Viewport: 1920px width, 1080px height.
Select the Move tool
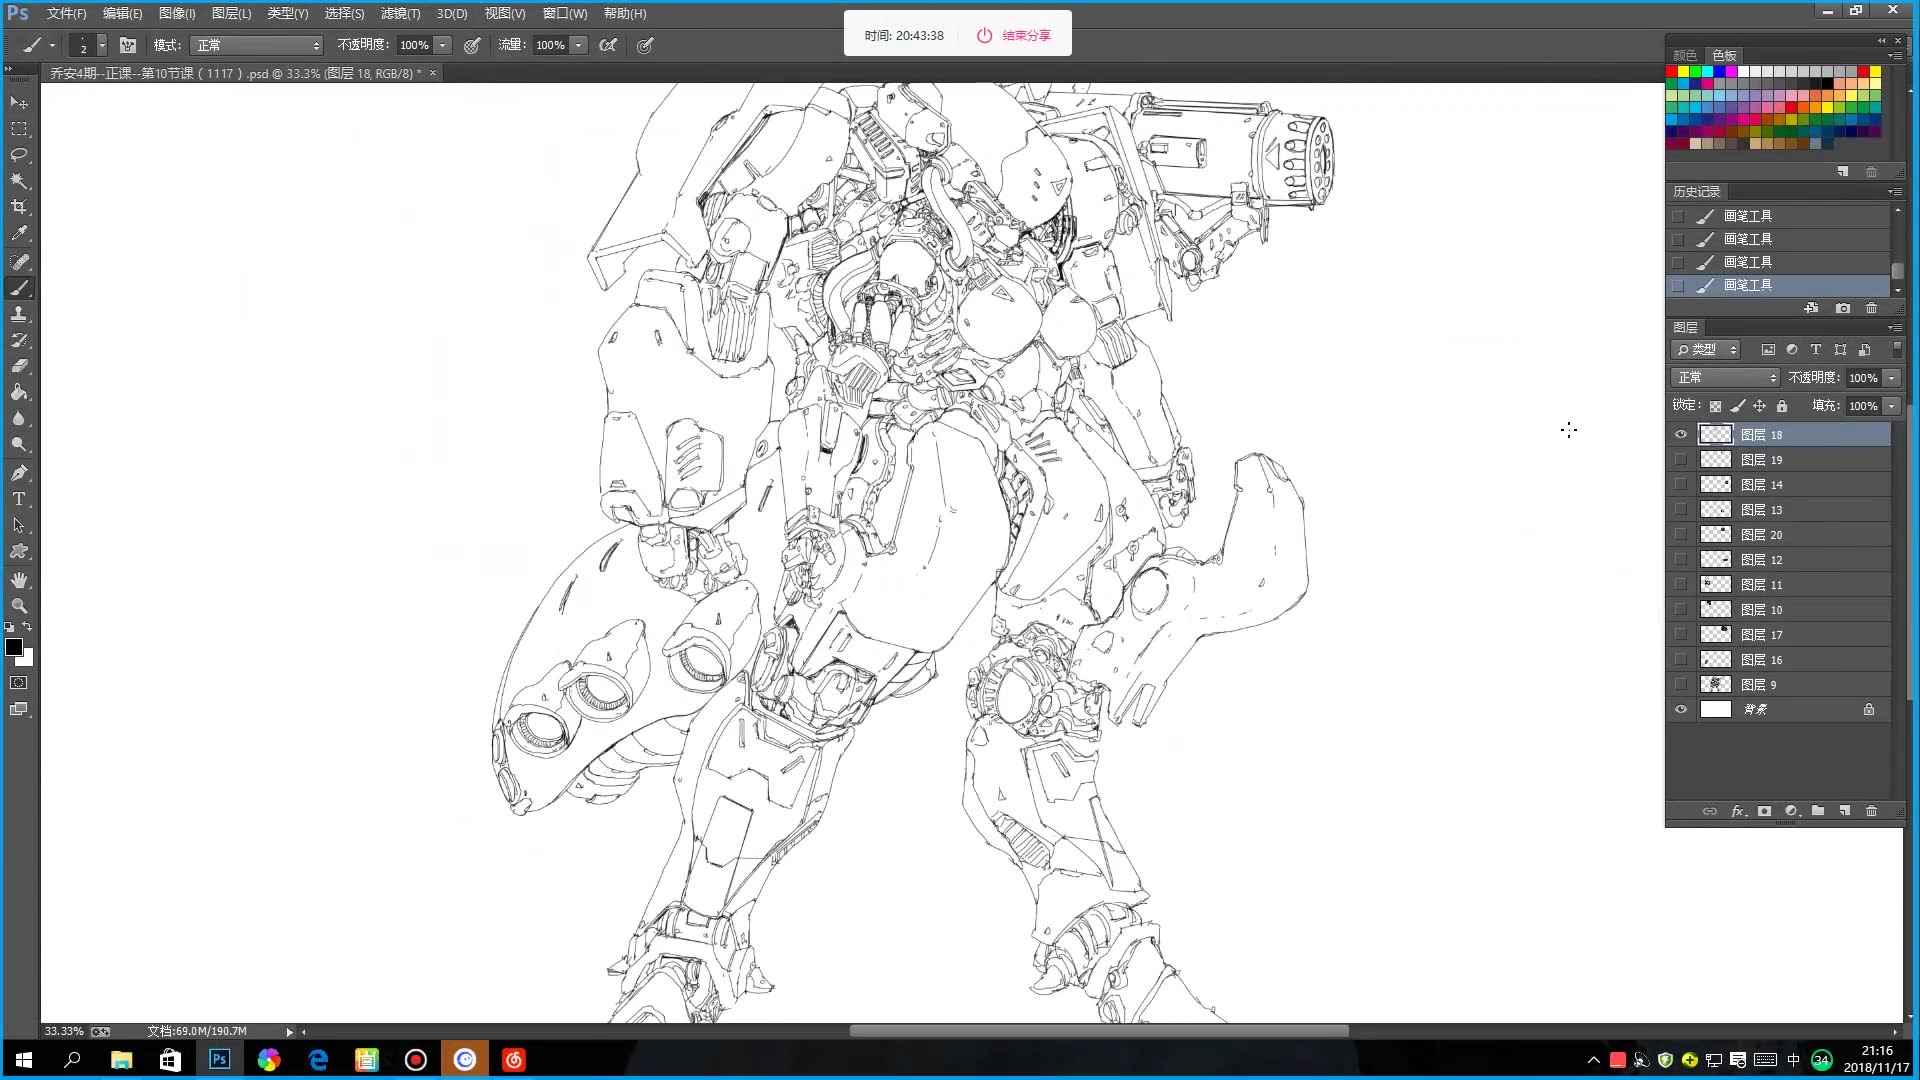(x=19, y=102)
